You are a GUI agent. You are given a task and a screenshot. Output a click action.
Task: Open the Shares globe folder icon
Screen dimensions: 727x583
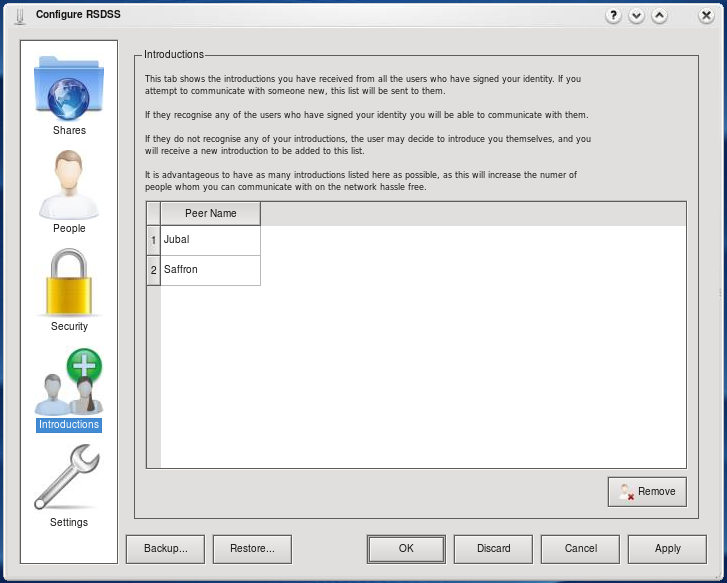(x=69, y=88)
